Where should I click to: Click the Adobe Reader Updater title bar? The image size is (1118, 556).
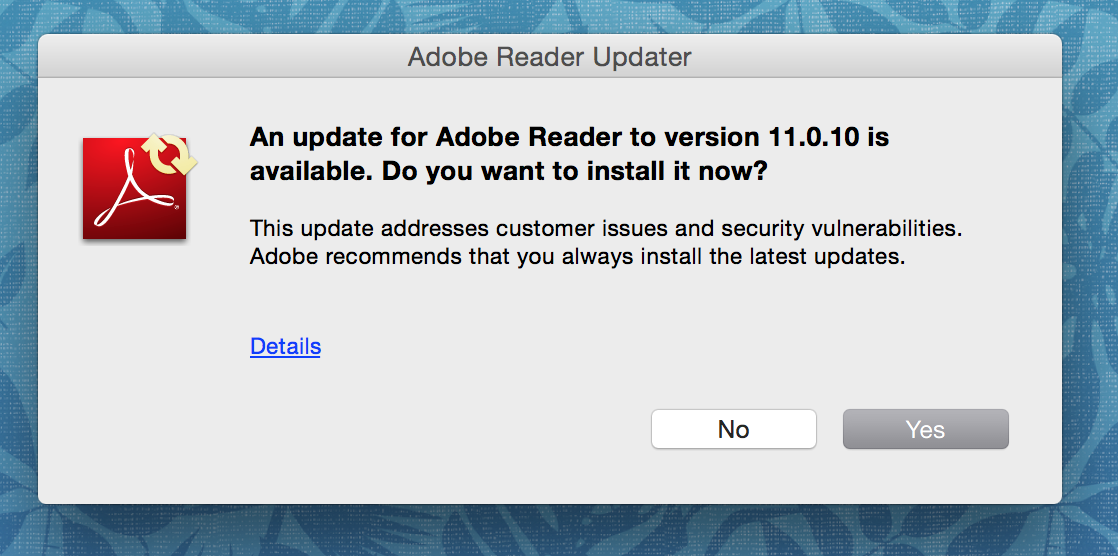550,56
